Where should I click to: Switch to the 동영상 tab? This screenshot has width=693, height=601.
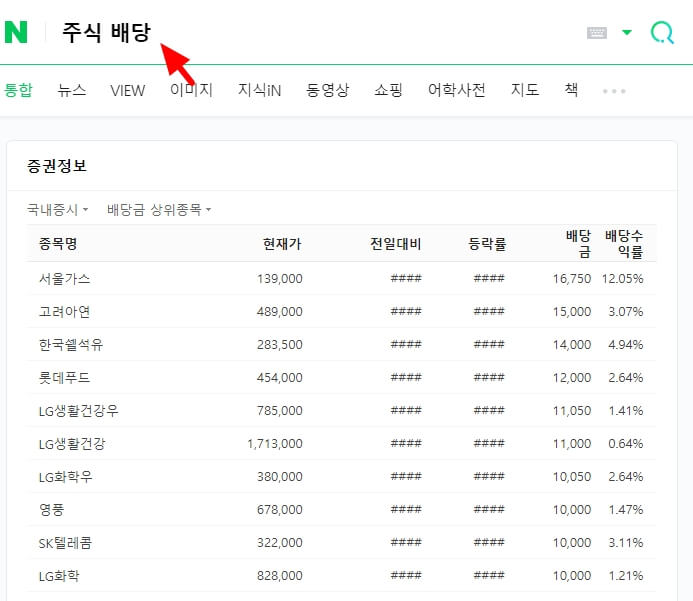click(x=327, y=90)
